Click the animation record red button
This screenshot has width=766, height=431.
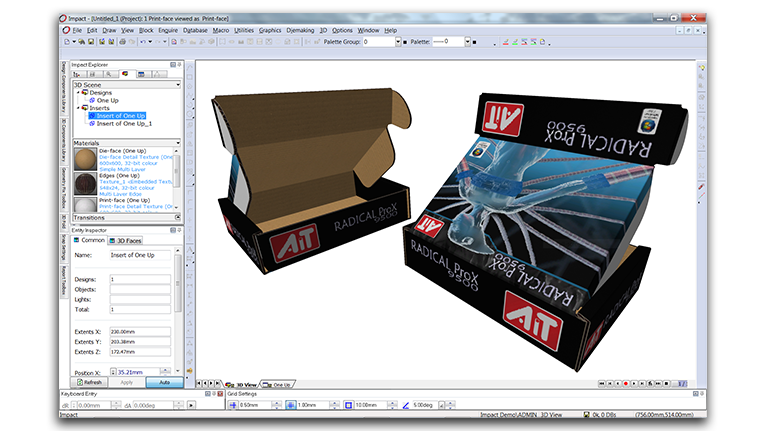(x=626, y=384)
